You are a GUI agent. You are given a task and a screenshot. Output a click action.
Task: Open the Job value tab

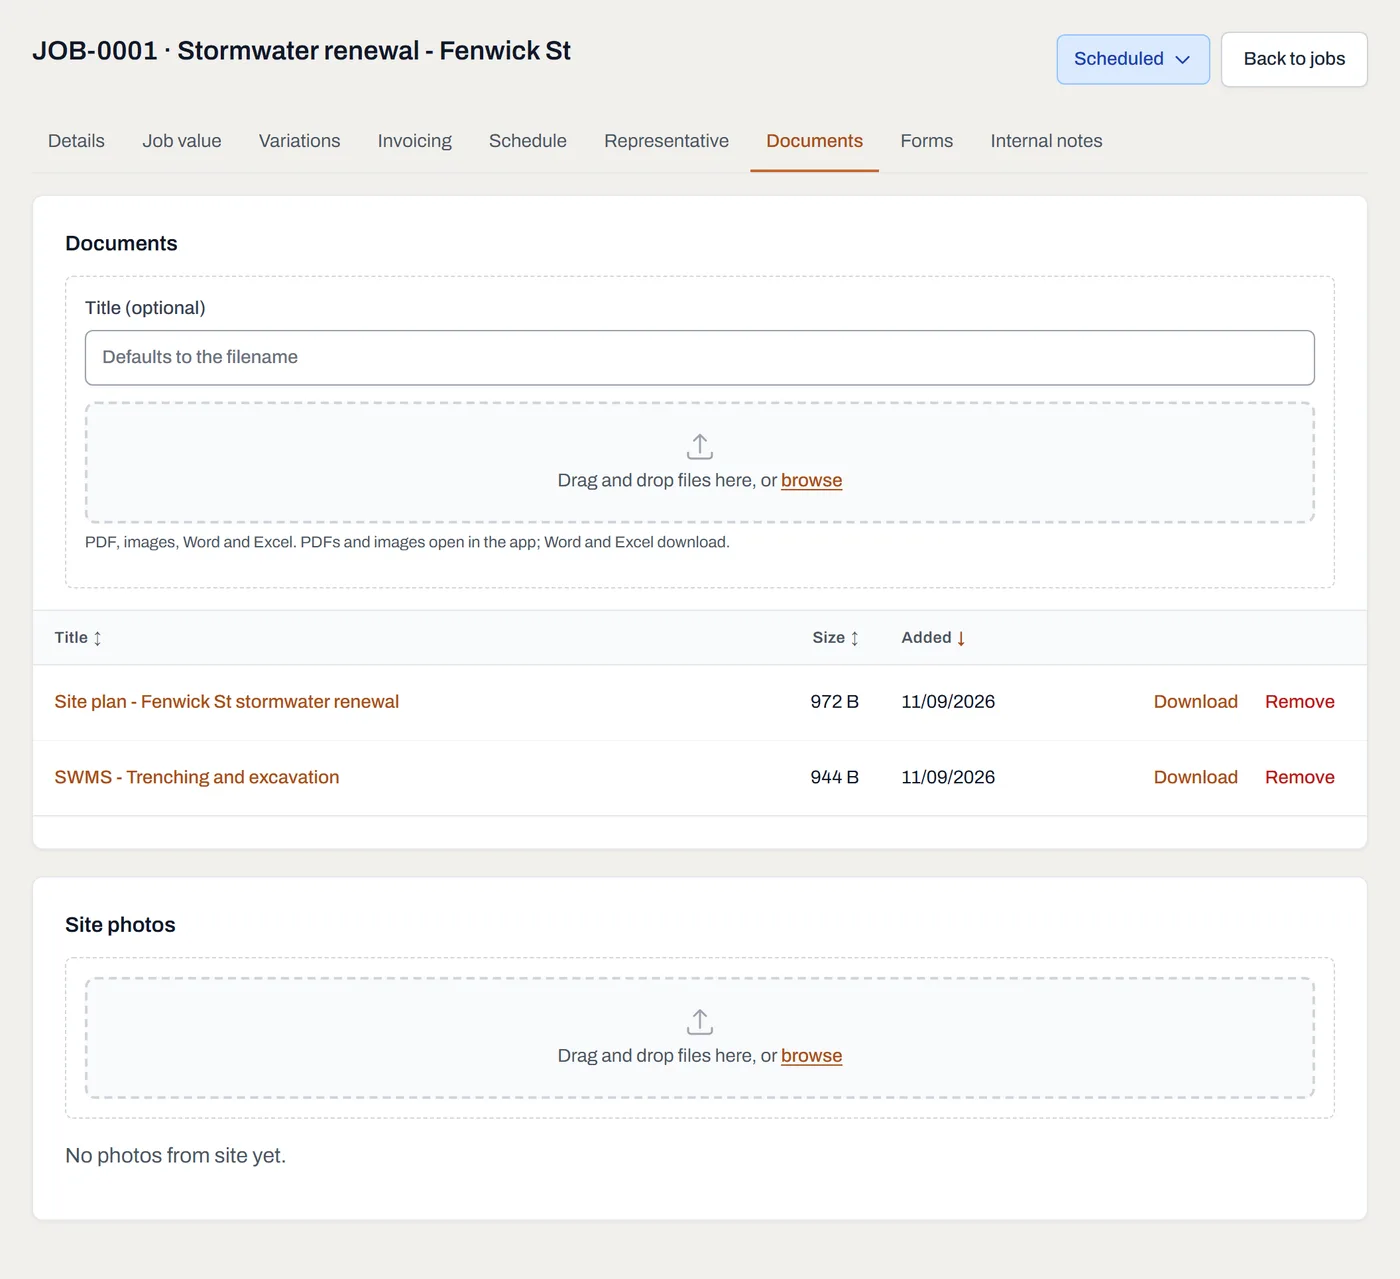(x=182, y=141)
